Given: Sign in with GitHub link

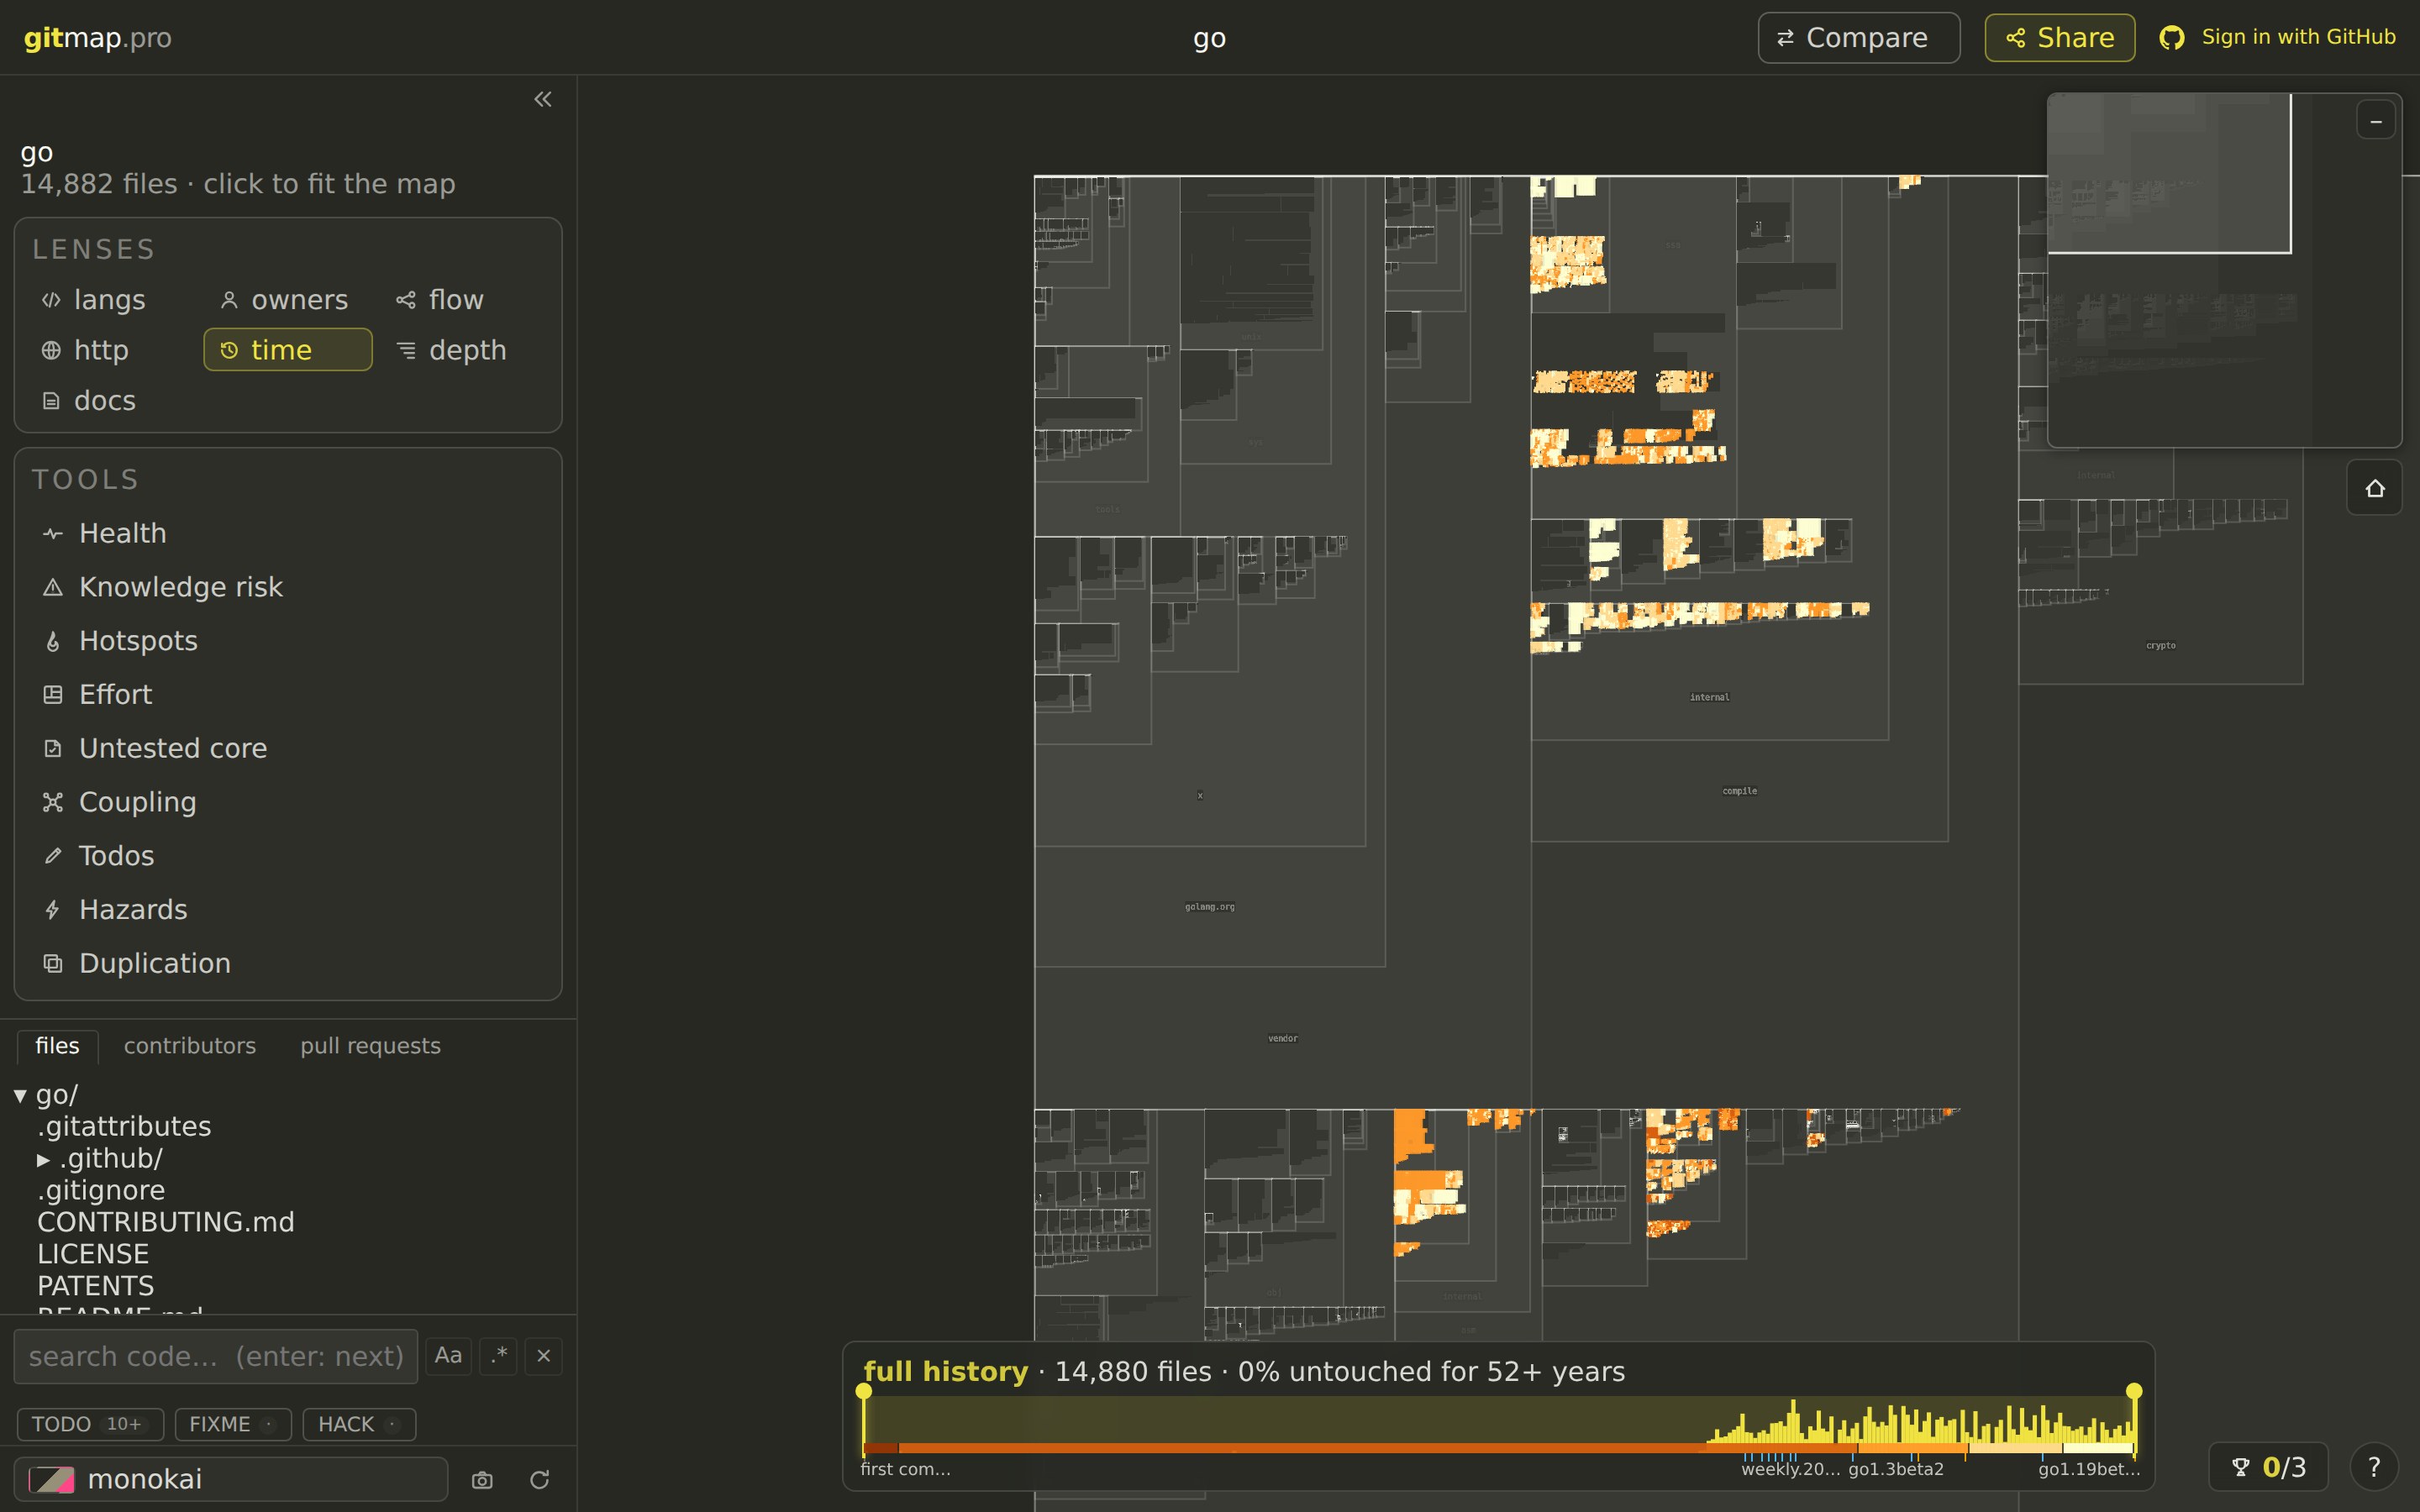Looking at the screenshot, I should pyautogui.click(x=2278, y=38).
